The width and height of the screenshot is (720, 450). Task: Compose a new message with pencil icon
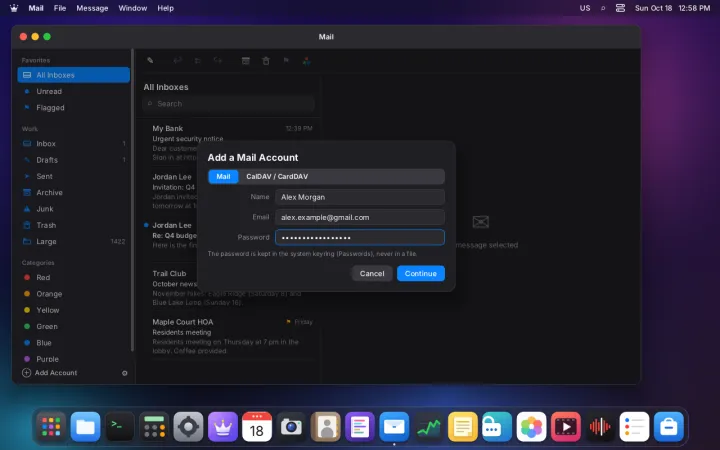tap(150, 61)
